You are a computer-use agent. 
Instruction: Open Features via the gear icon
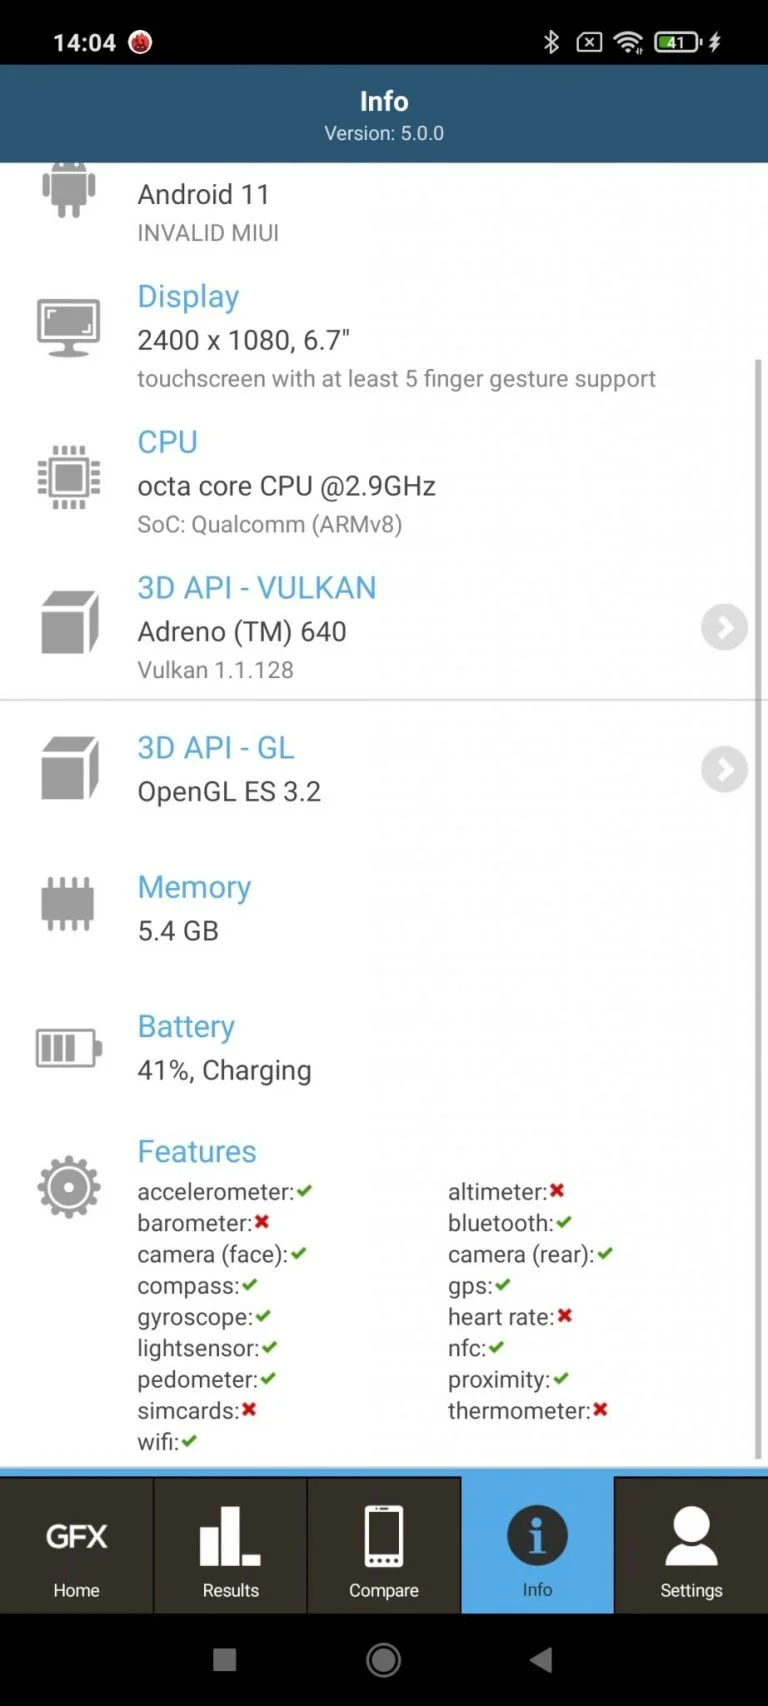pyautogui.click(x=68, y=1186)
